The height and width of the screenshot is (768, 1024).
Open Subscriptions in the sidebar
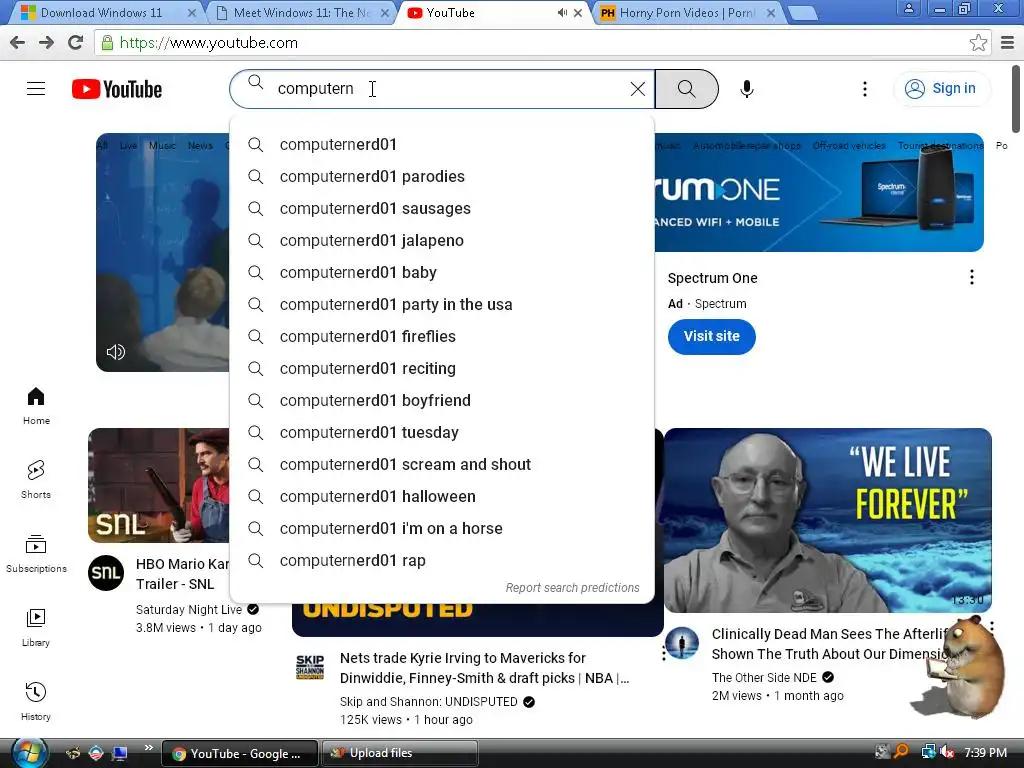[x=36, y=554]
